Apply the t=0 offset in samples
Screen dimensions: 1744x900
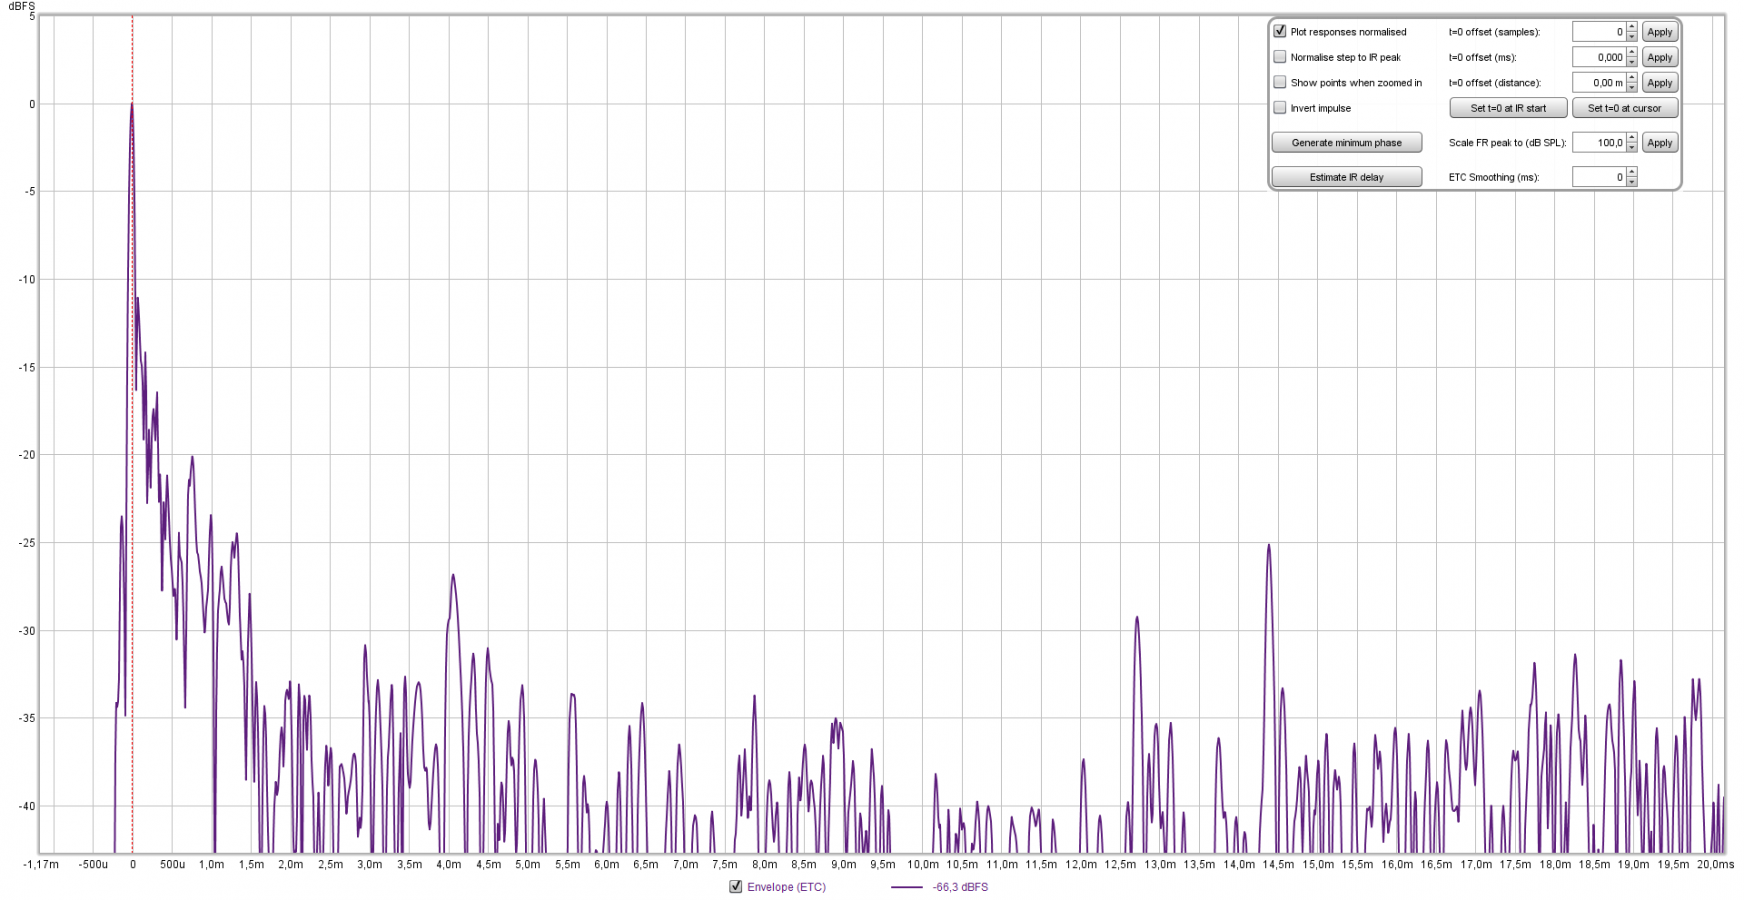(1659, 32)
